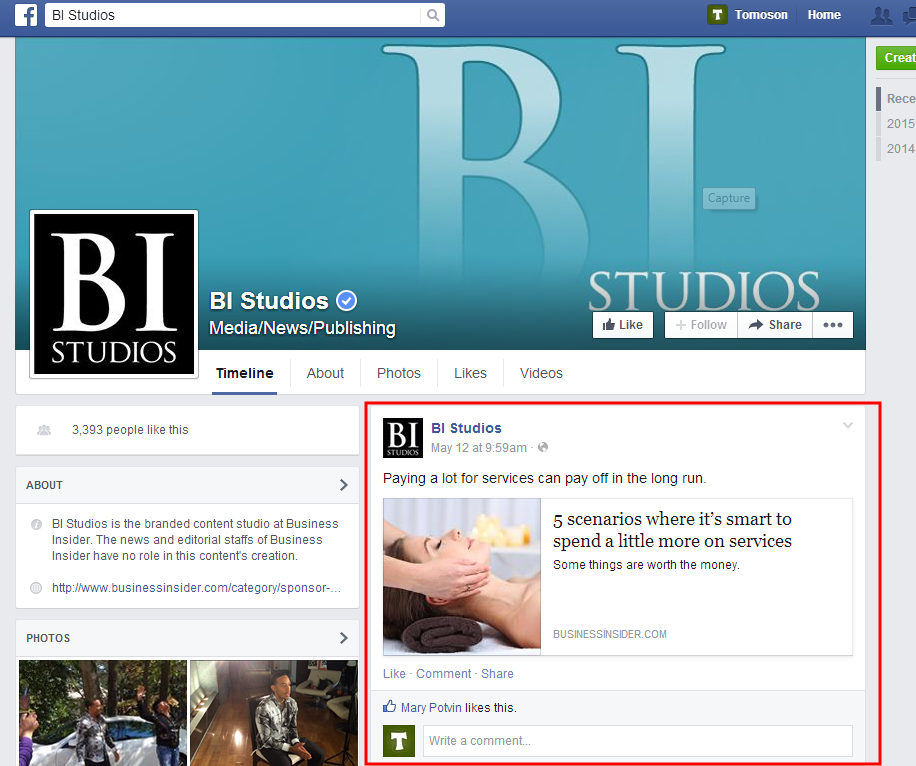Follow the BI Studios page
Viewport: 916px width, 766px height.
click(x=701, y=325)
